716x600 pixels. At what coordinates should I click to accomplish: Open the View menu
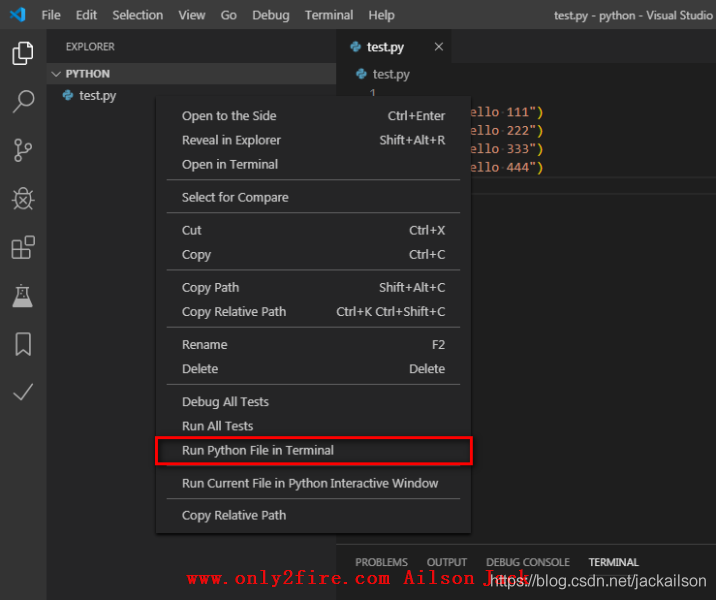192,15
